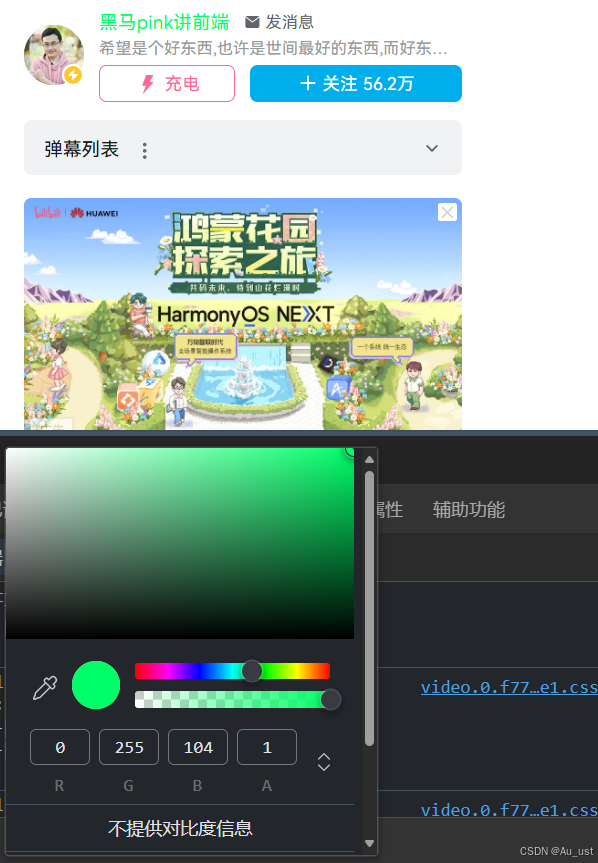The width and height of the screenshot is (598, 863).
Task: Click the alpha opacity slider handle
Action: tap(331, 700)
